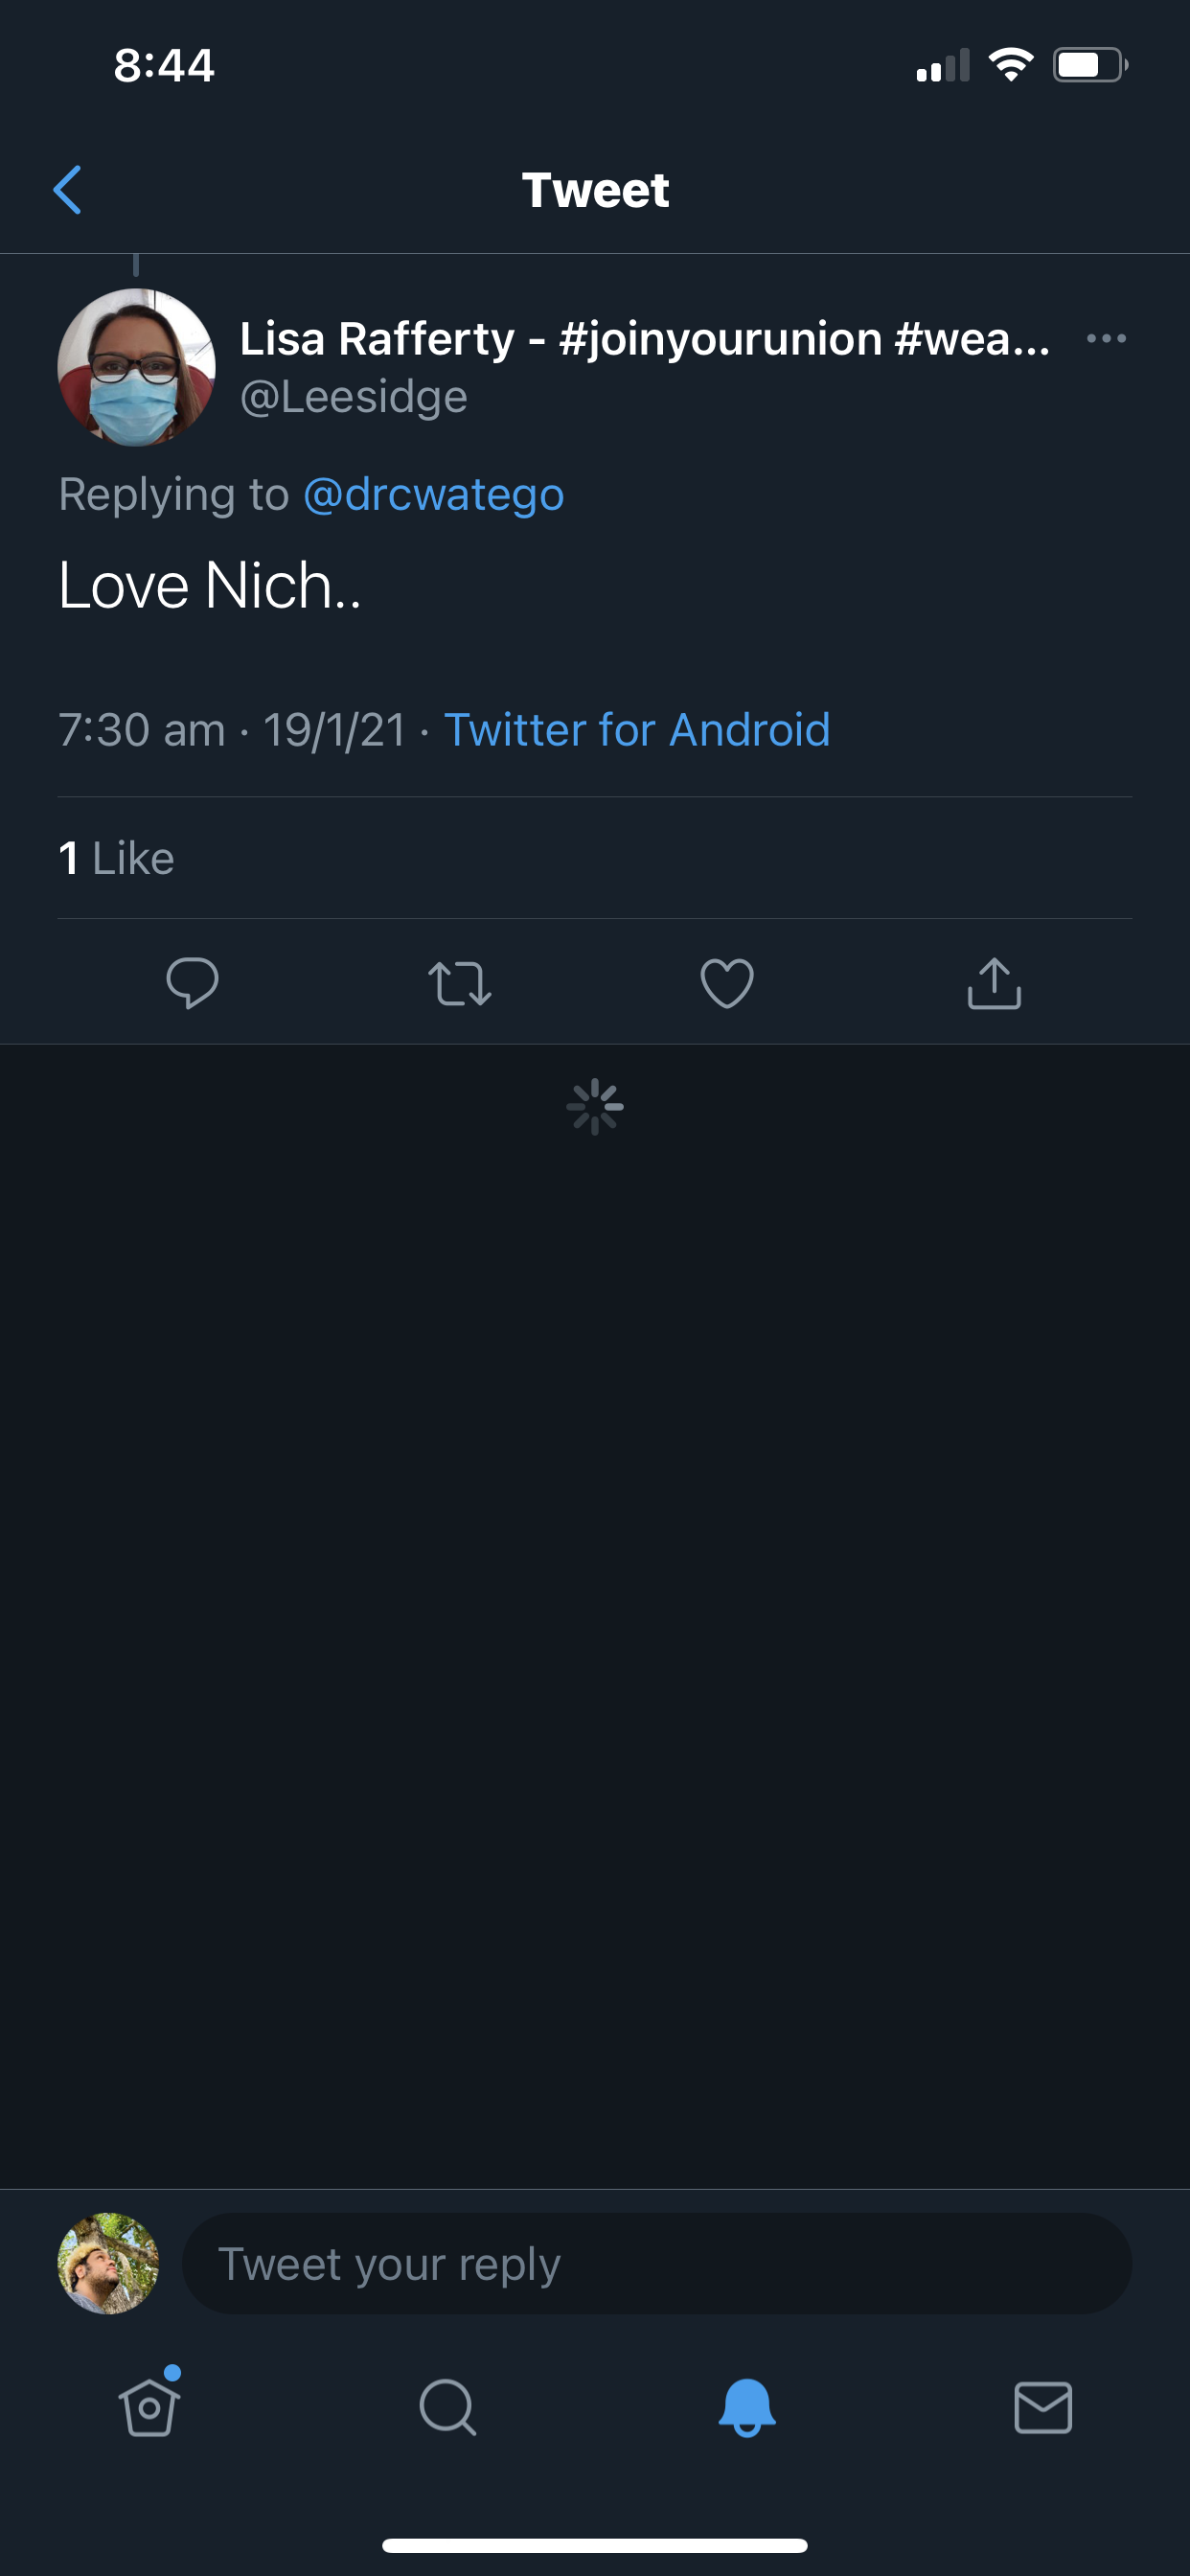This screenshot has height=2576, width=1190.
Task: Tap your own avatar beside reply box
Action: tap(108, 2263)
